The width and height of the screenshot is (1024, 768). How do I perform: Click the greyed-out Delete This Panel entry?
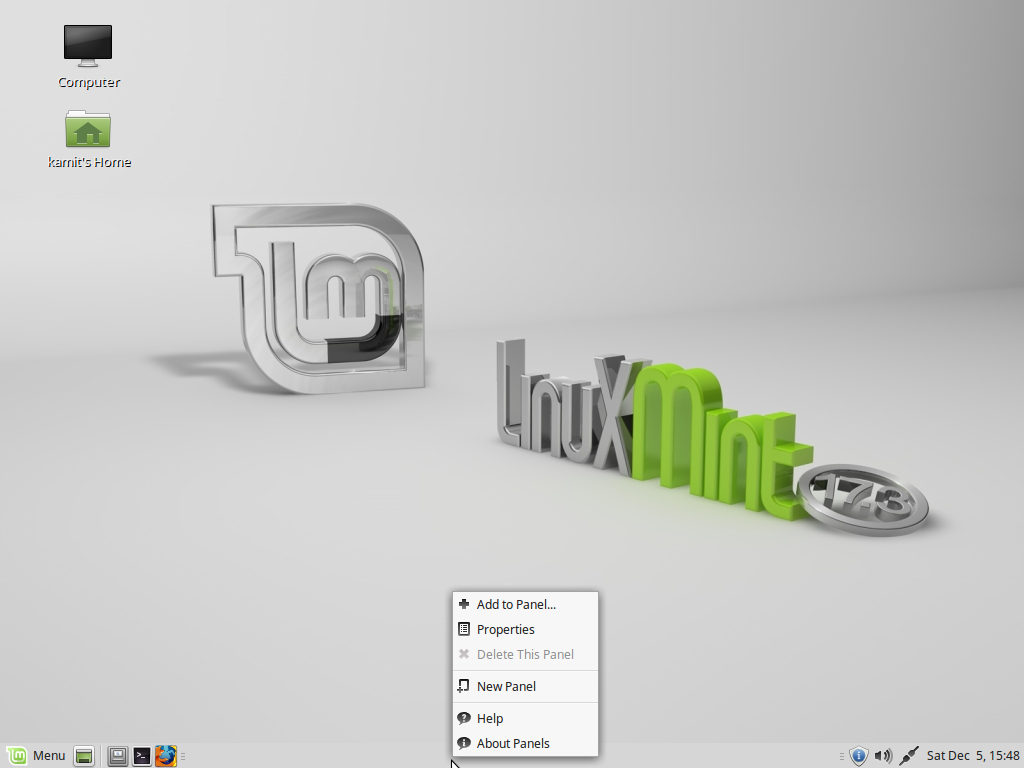coord(527,654)
